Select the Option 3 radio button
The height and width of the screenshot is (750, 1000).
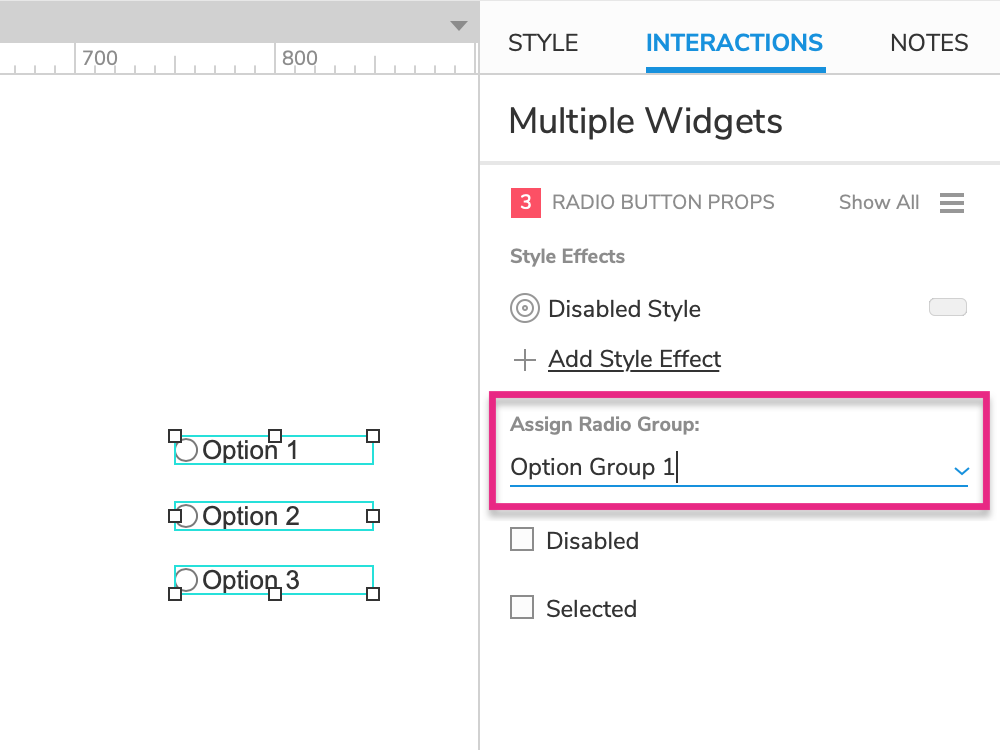tap(186, 580)
